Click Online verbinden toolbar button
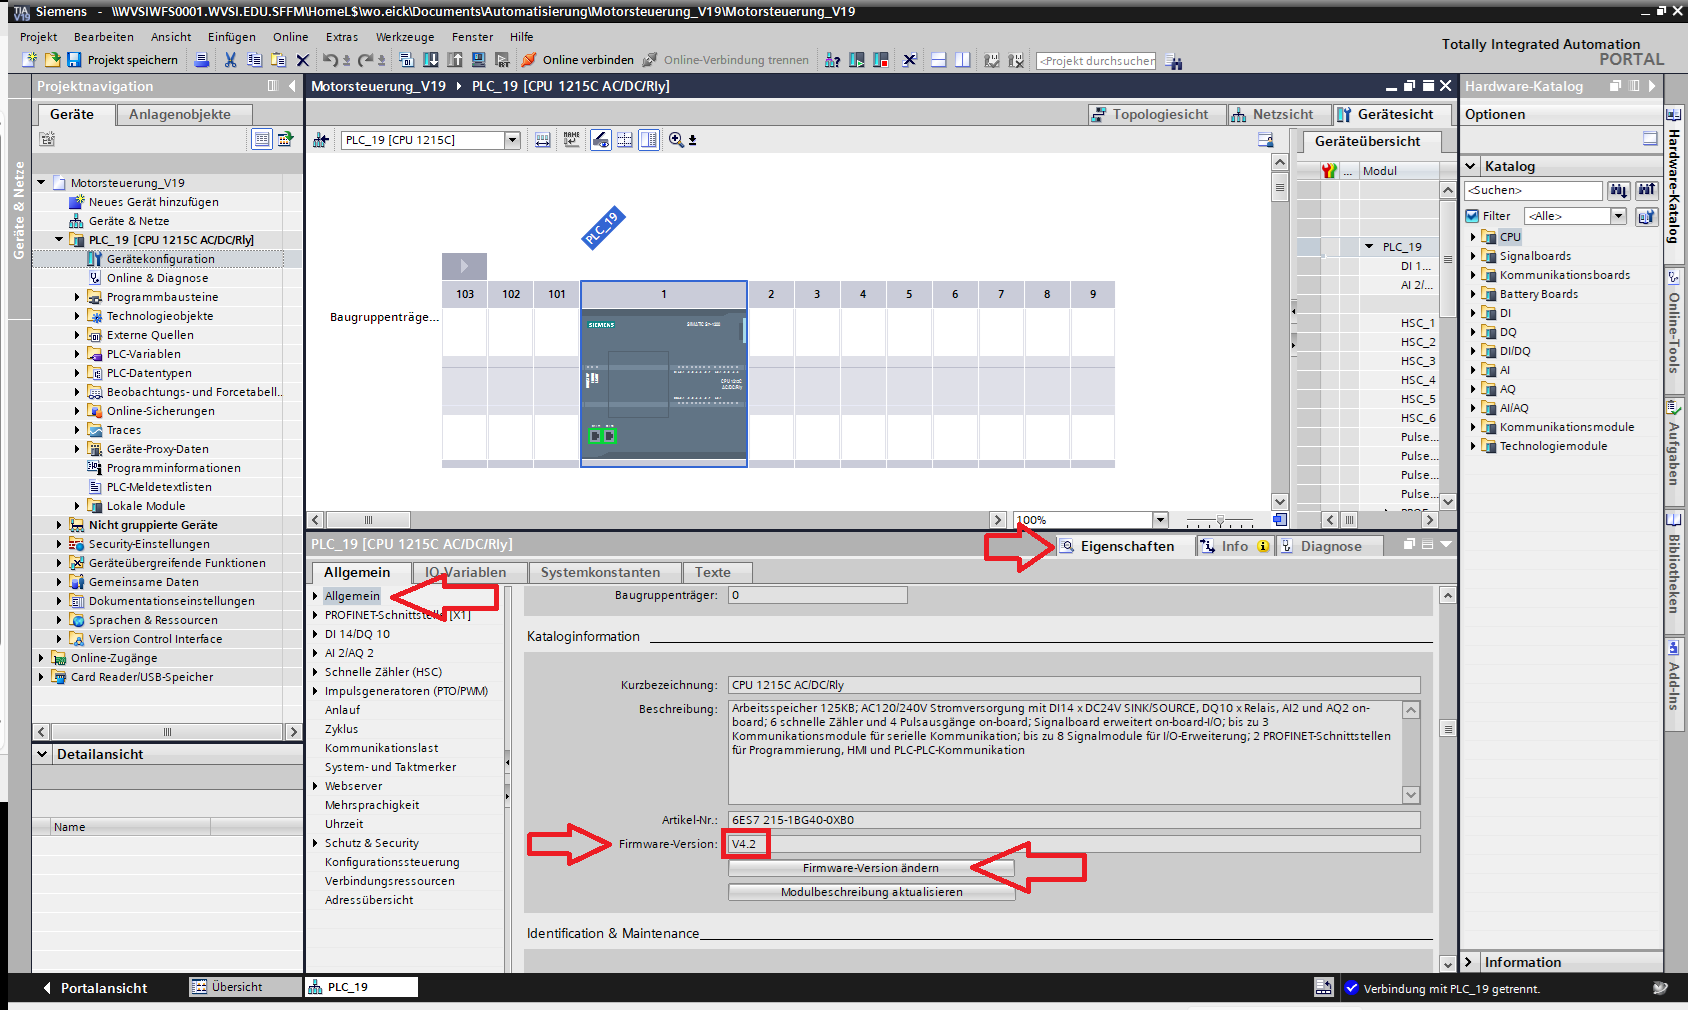 578,60
